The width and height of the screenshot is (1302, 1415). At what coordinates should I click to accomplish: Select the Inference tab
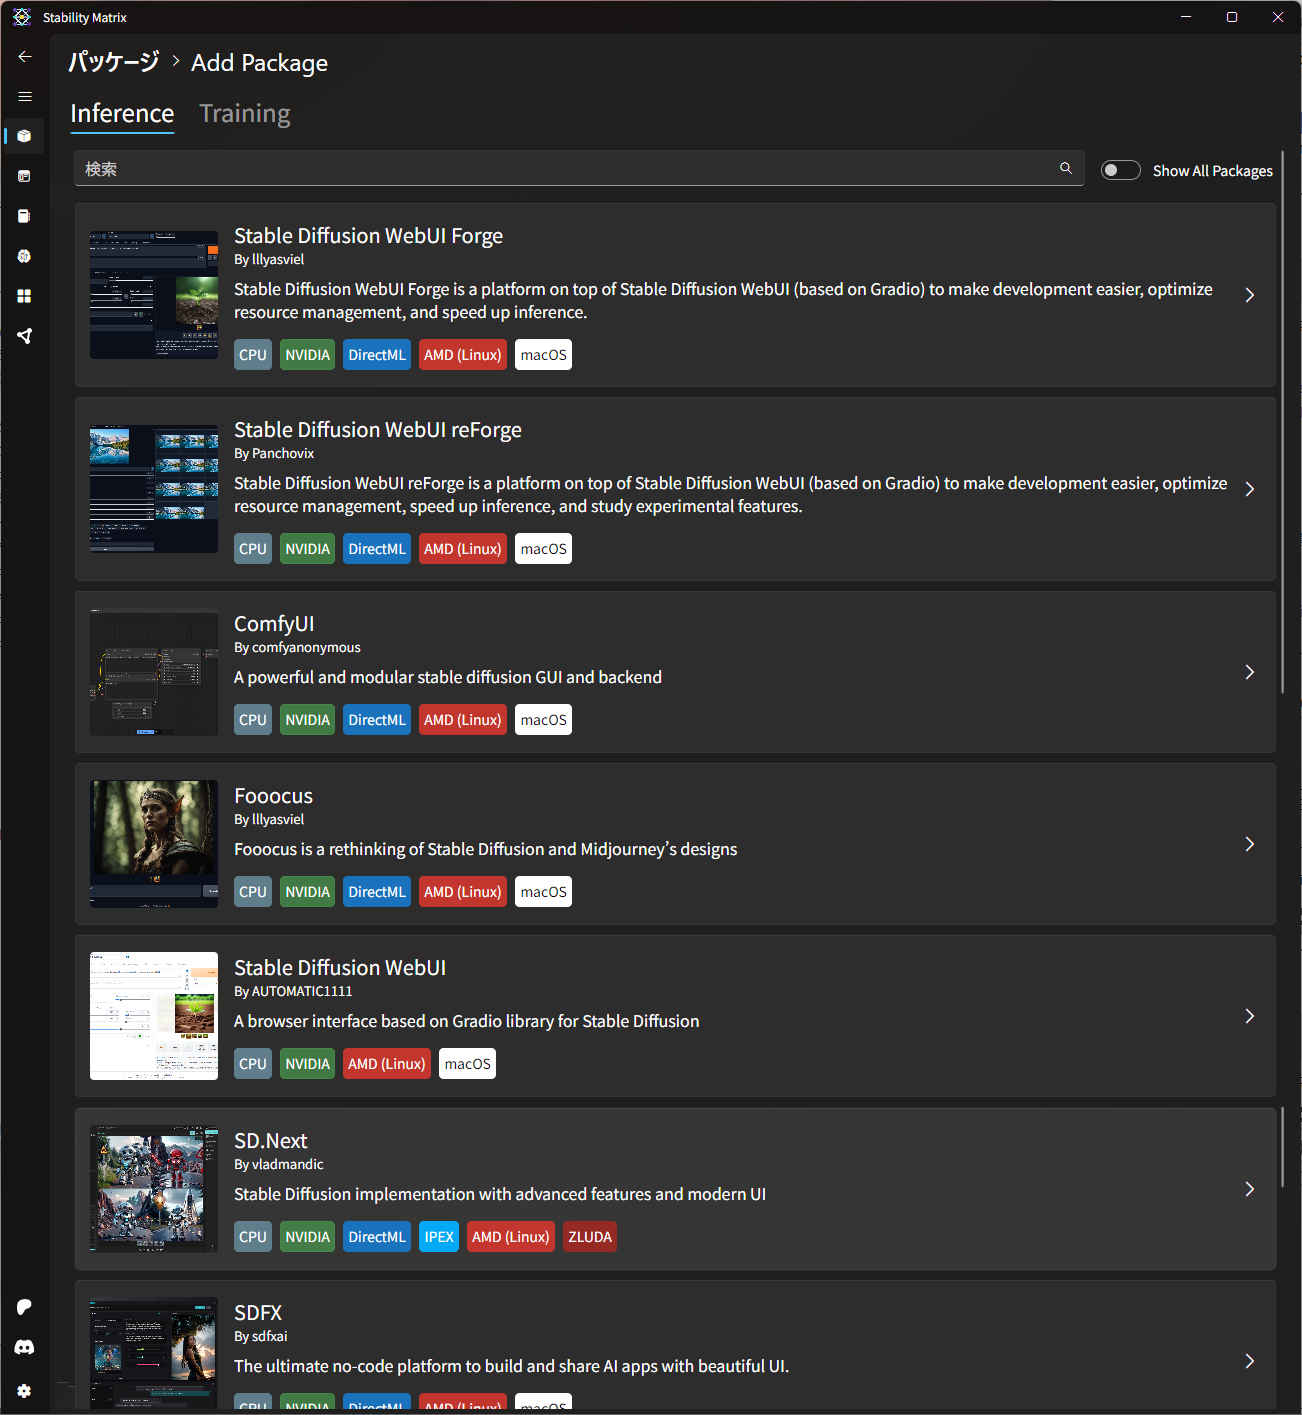(122, 114)
